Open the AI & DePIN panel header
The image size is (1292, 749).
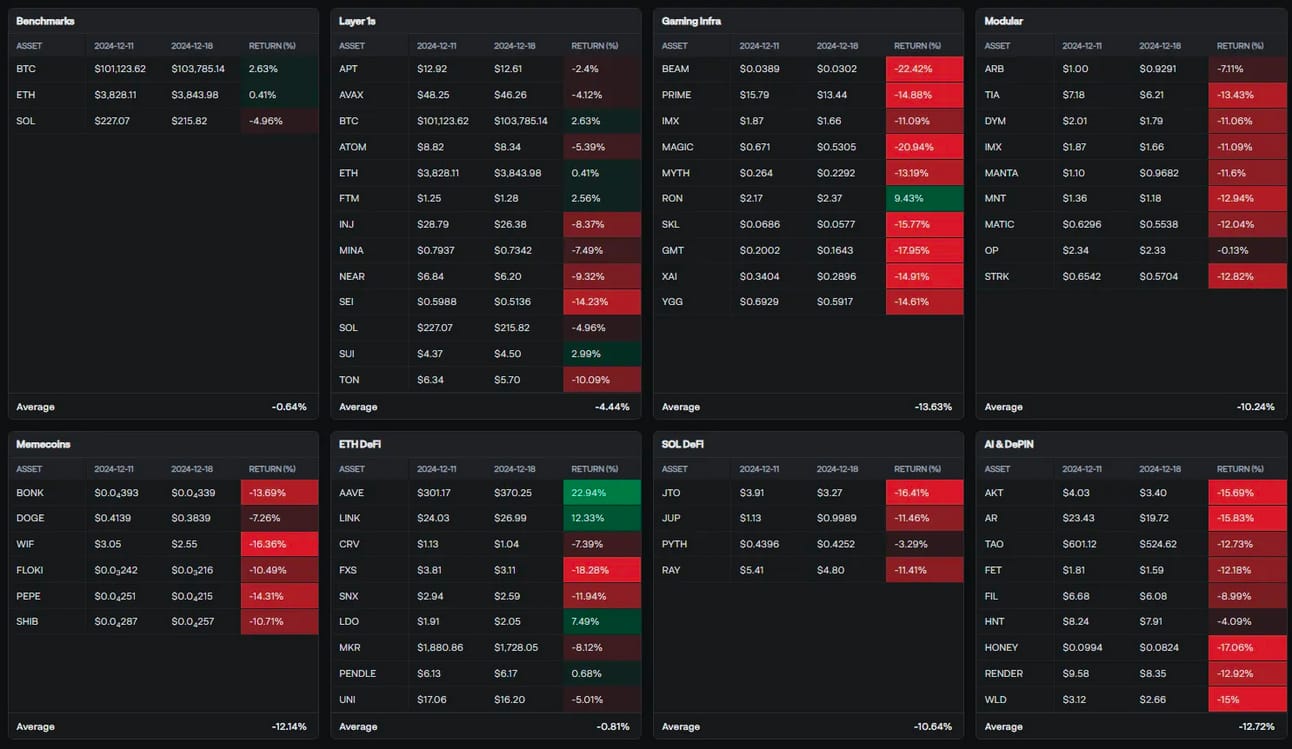point(1011,444)
